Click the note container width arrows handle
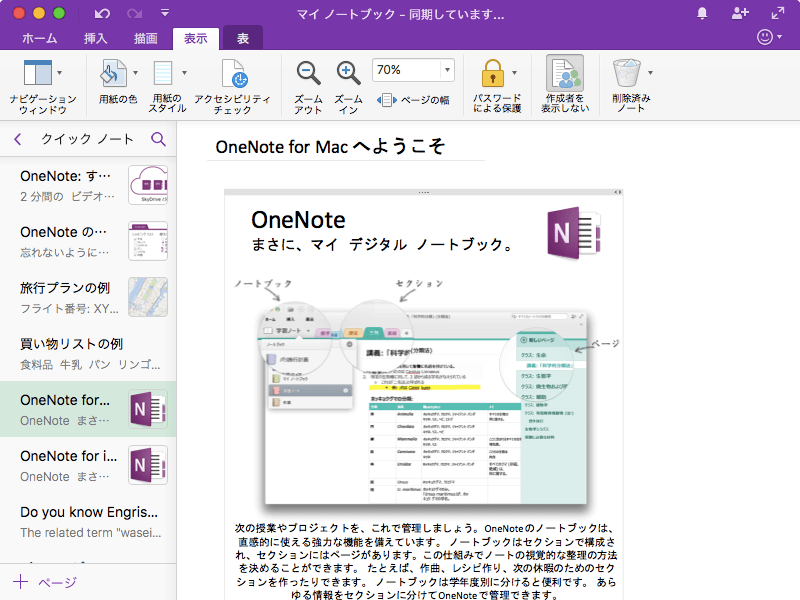This screenshot has height=600, width=800. point(617,192)
